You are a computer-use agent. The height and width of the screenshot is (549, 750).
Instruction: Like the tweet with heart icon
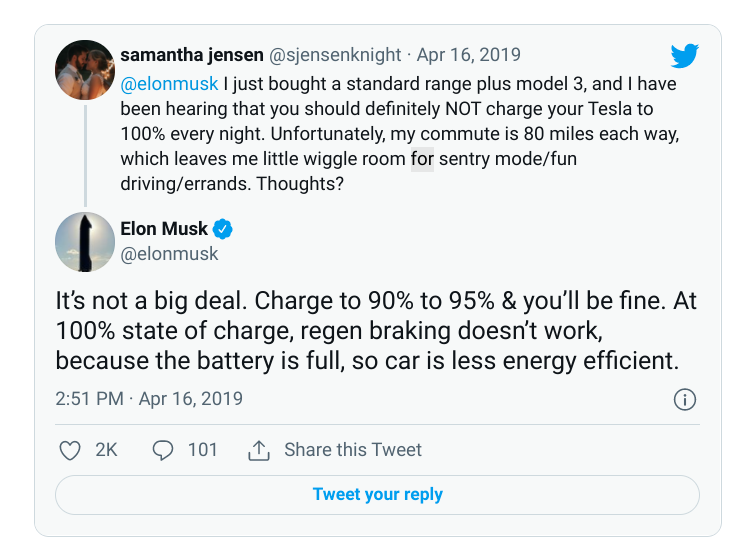pos(70,450)
